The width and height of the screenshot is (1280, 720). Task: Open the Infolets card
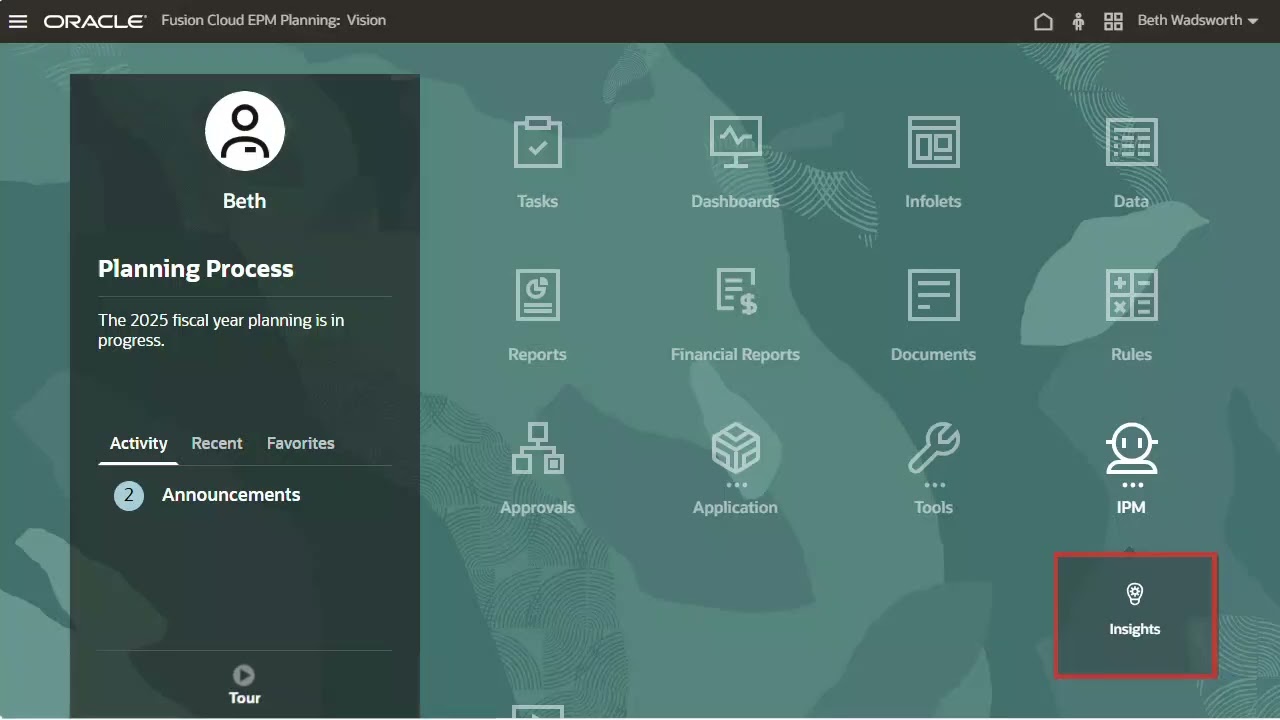tap(933, 162)
